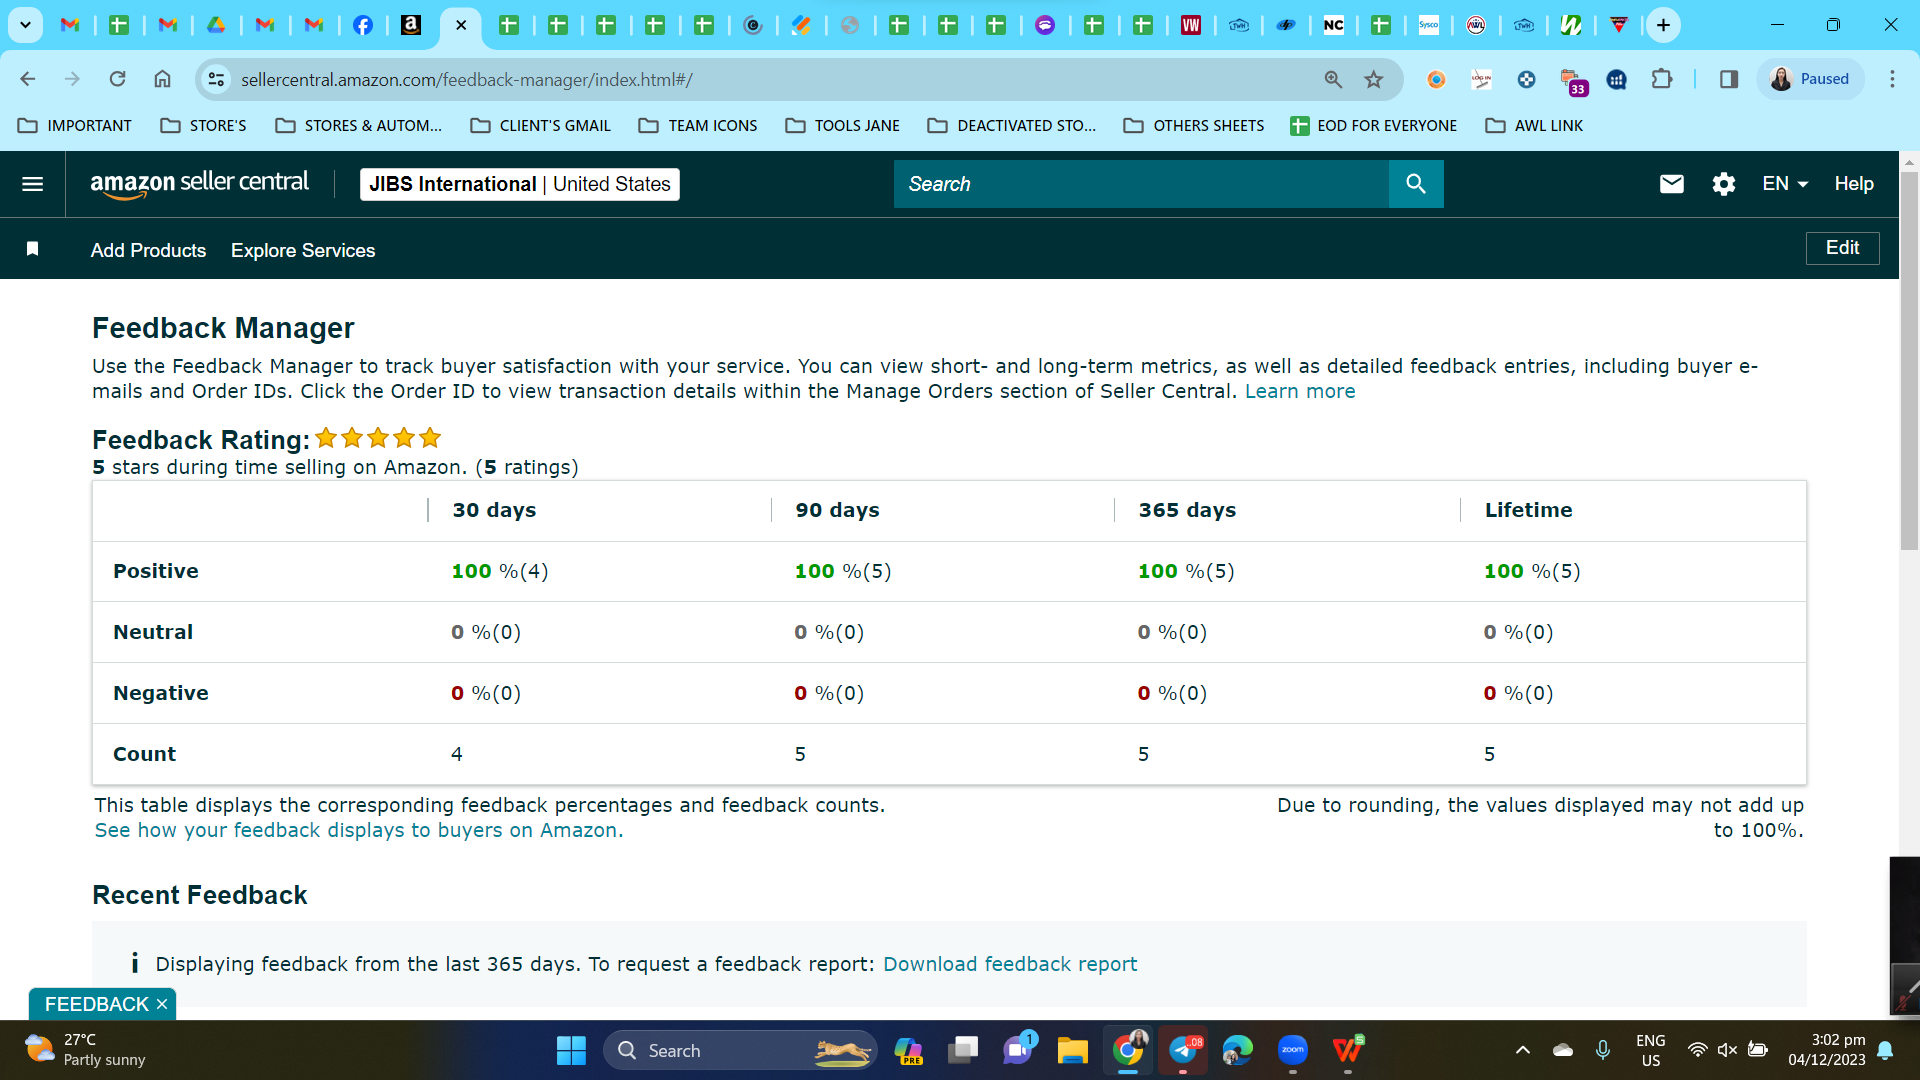Open Zoom from taskbar

1292,1050
